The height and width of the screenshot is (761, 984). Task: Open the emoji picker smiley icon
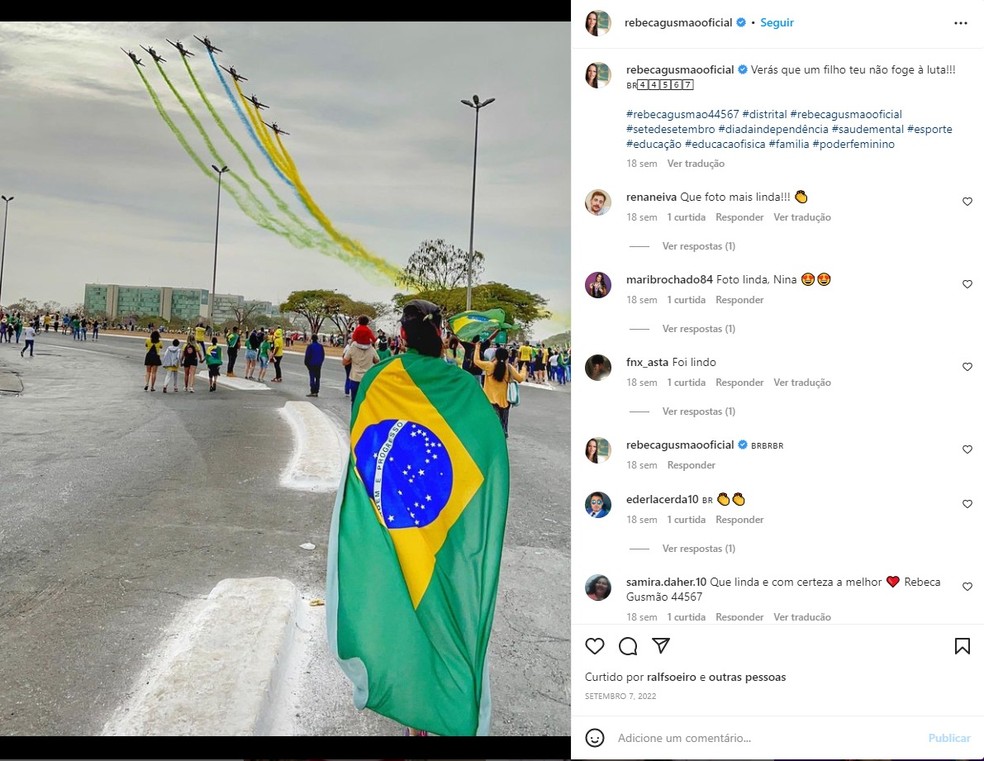594,738
